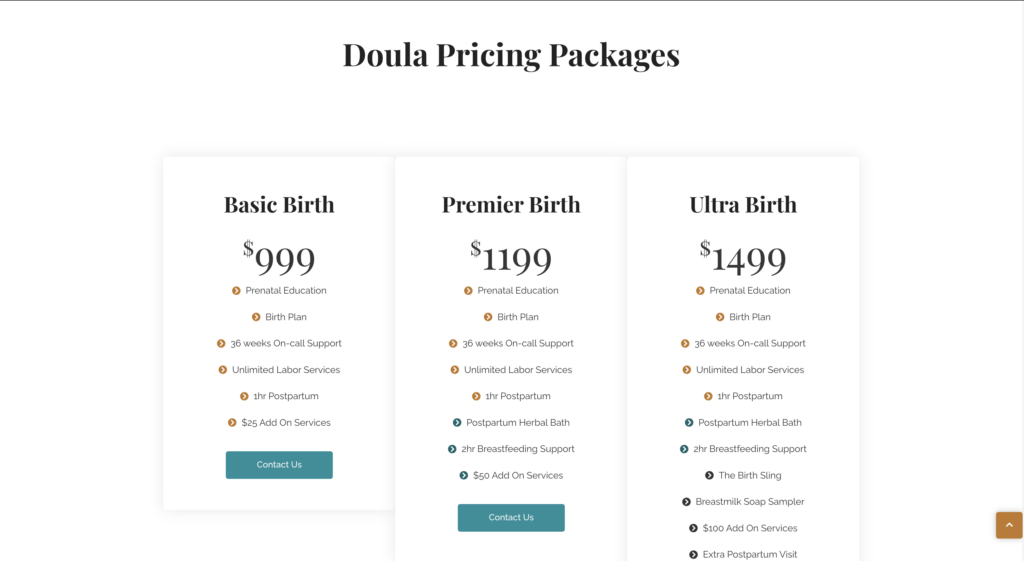This screenshot has width=1024, height=561.
Task: Click bullet icon next to $25 Add On Services
Action: pos(232,423)
